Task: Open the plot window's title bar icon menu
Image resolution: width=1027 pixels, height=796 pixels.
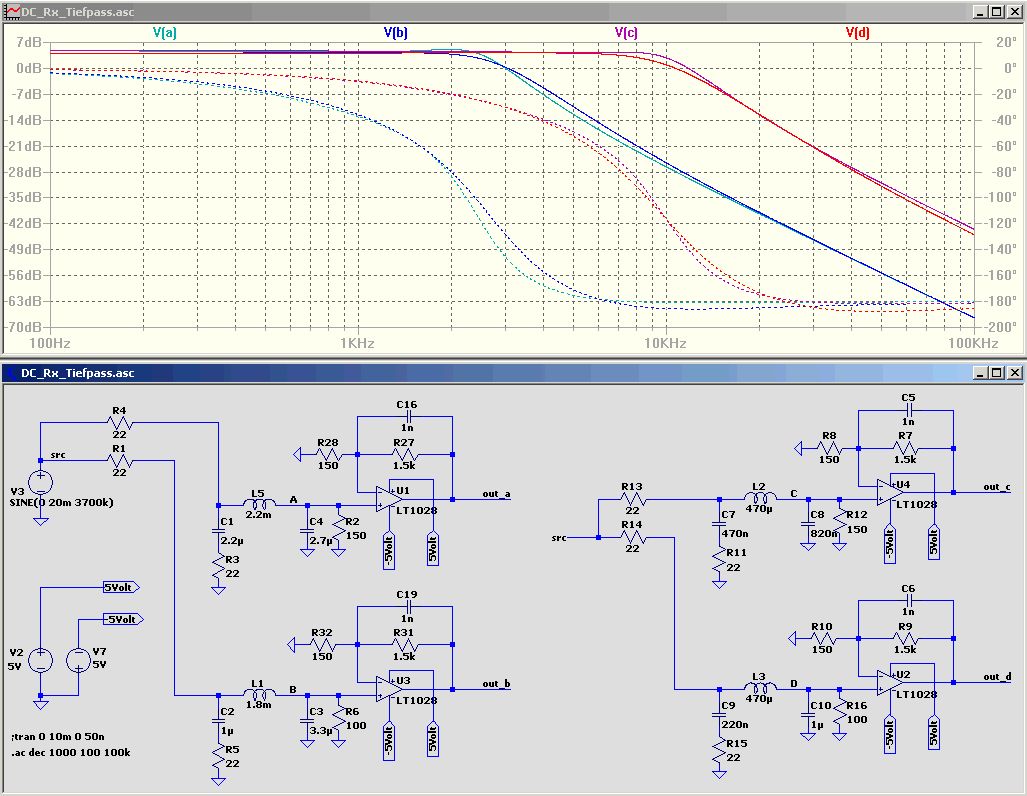Action: (x=12, y=11)
